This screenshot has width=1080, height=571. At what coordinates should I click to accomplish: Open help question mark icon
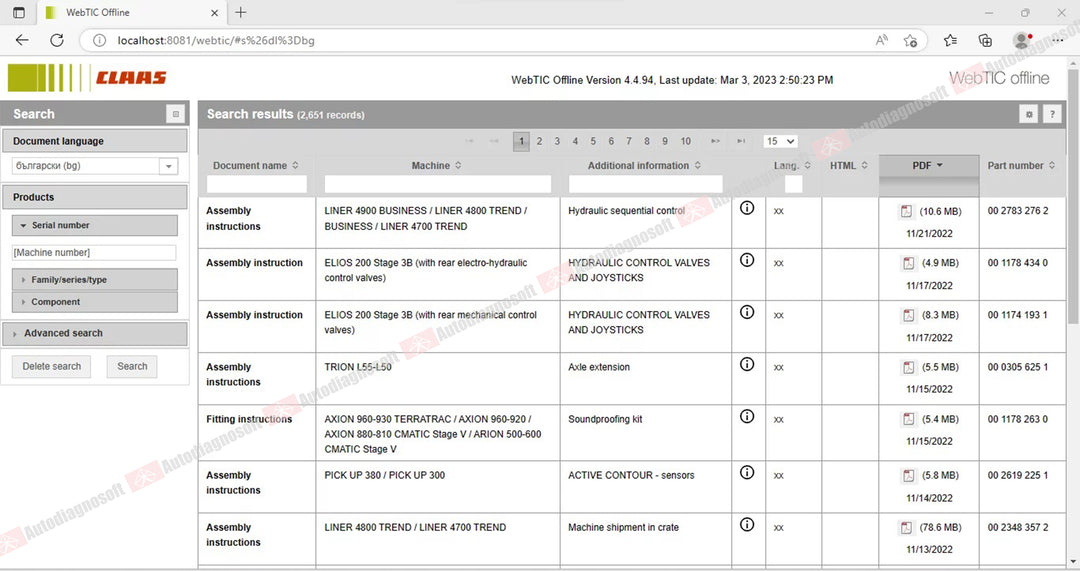1052,114
